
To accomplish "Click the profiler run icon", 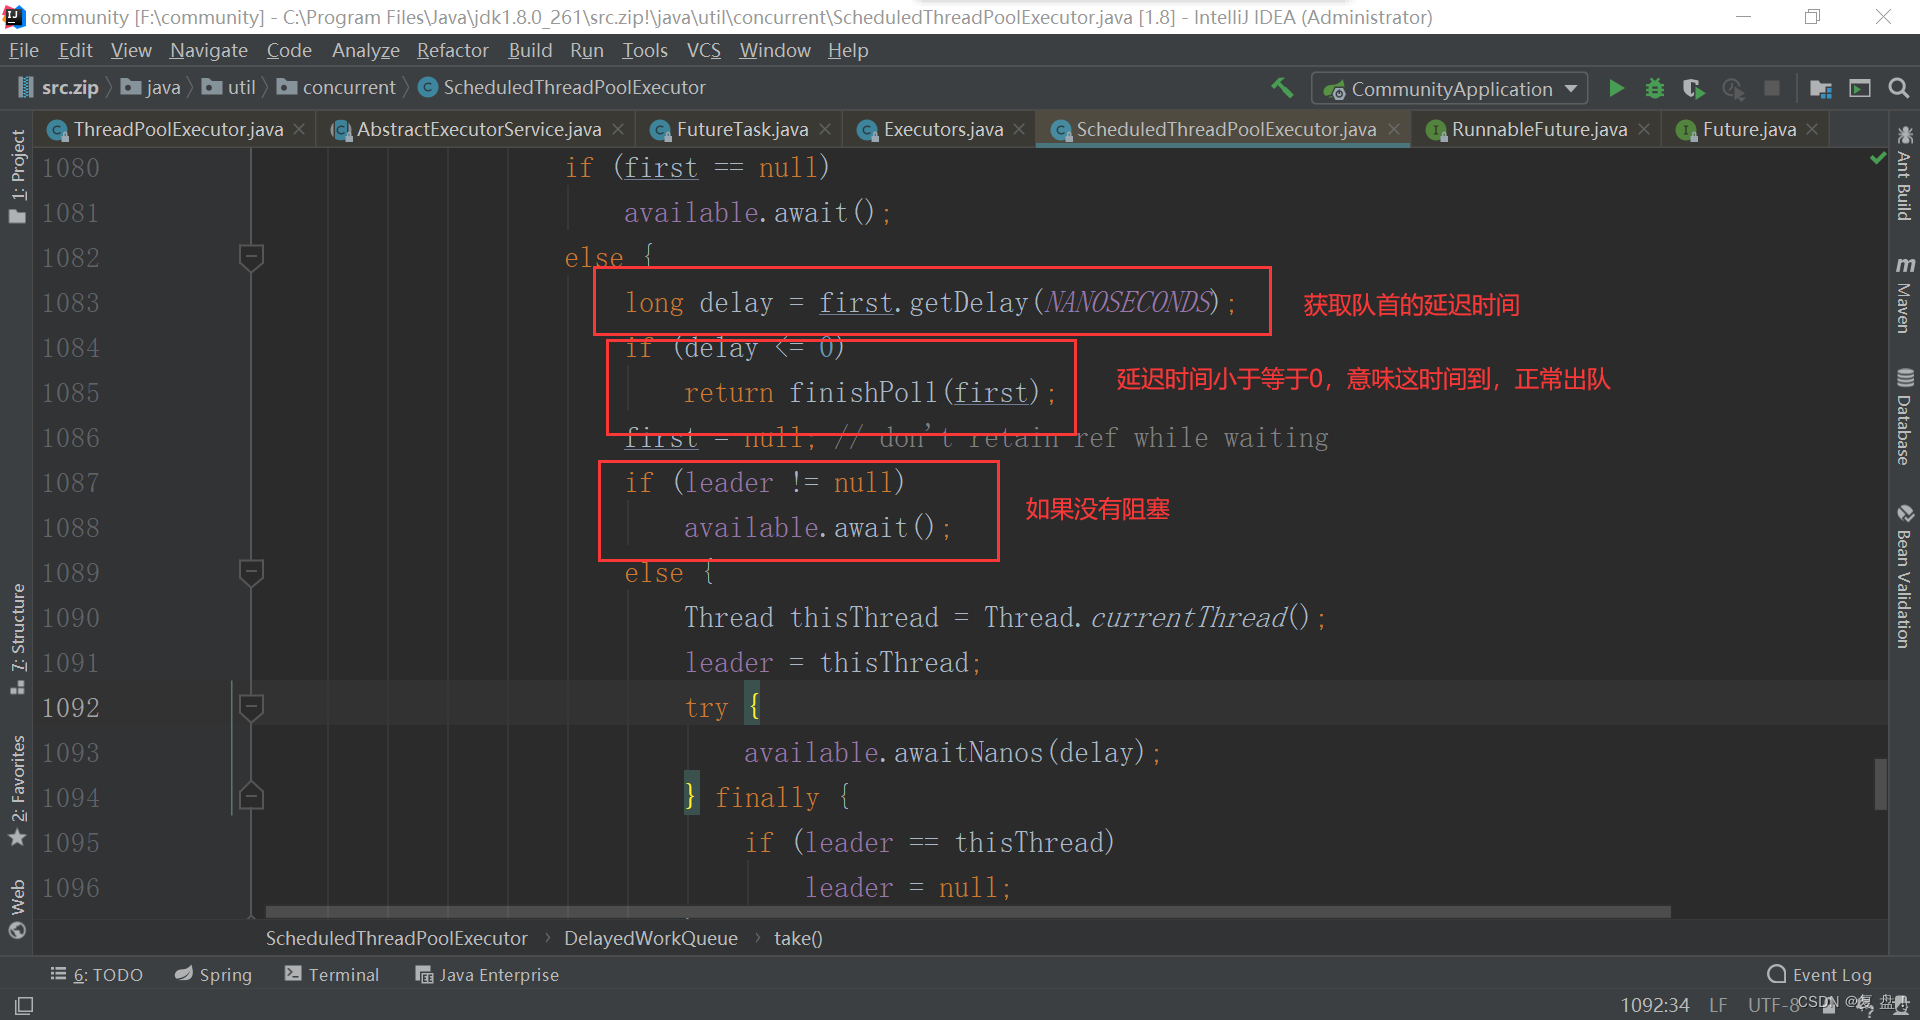I will point(1733,88).
